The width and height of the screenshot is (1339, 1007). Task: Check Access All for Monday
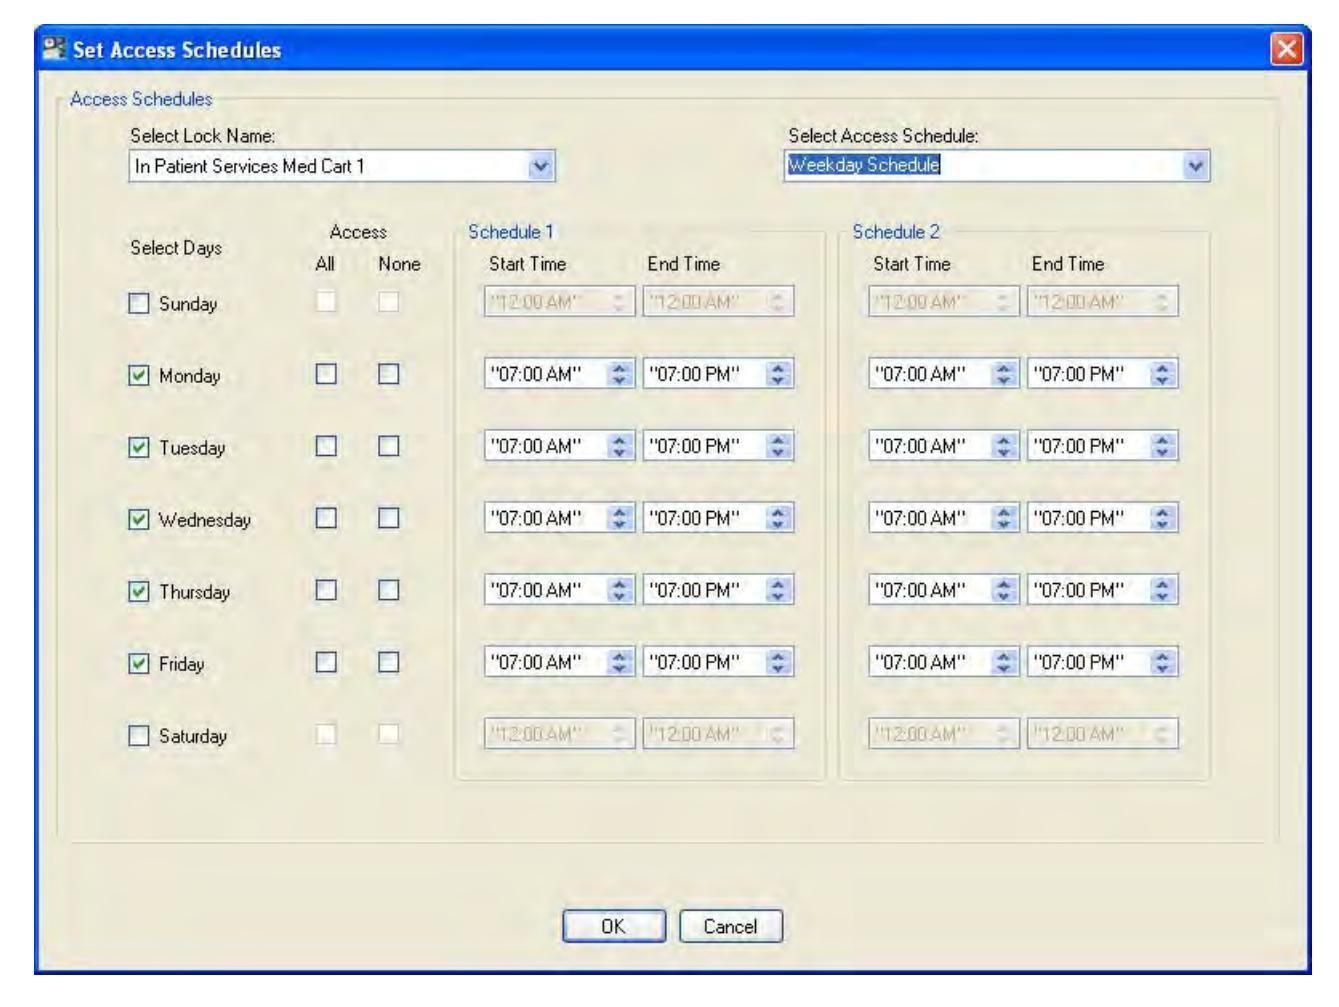tap(326, 374)
